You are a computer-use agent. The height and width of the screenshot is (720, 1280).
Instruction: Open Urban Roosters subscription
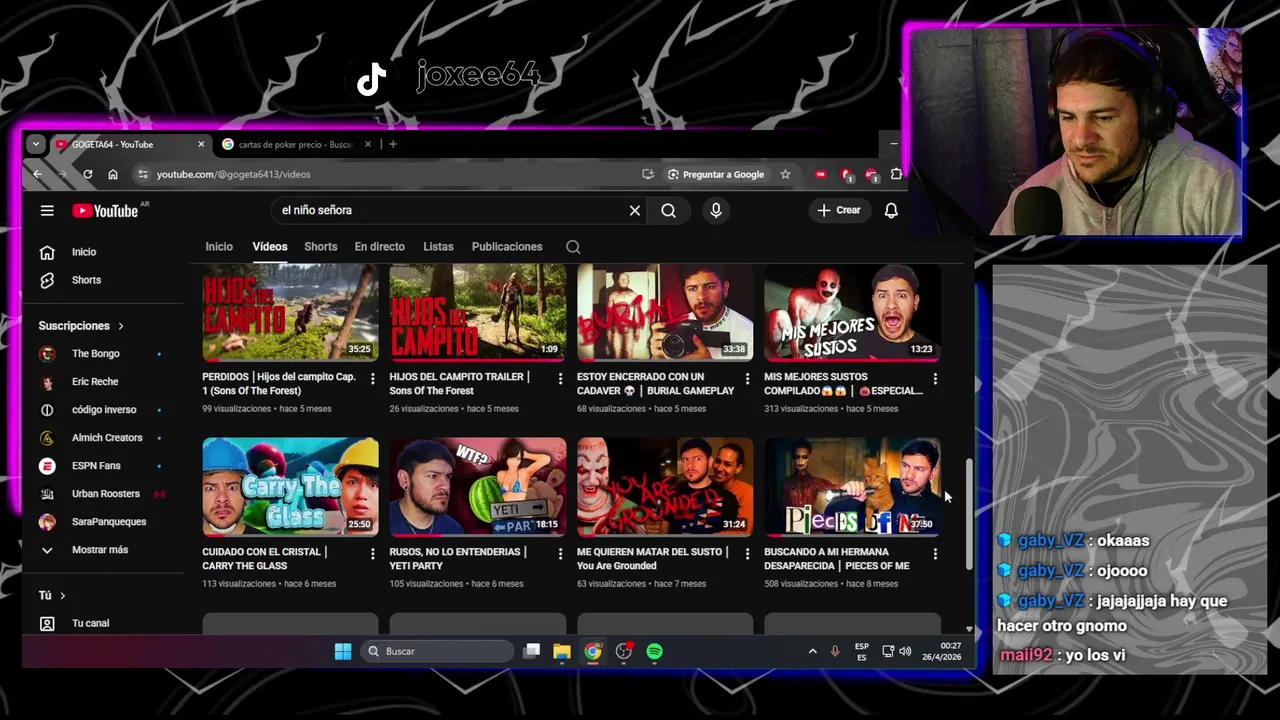pyautogui.click(x=106, y=494)
